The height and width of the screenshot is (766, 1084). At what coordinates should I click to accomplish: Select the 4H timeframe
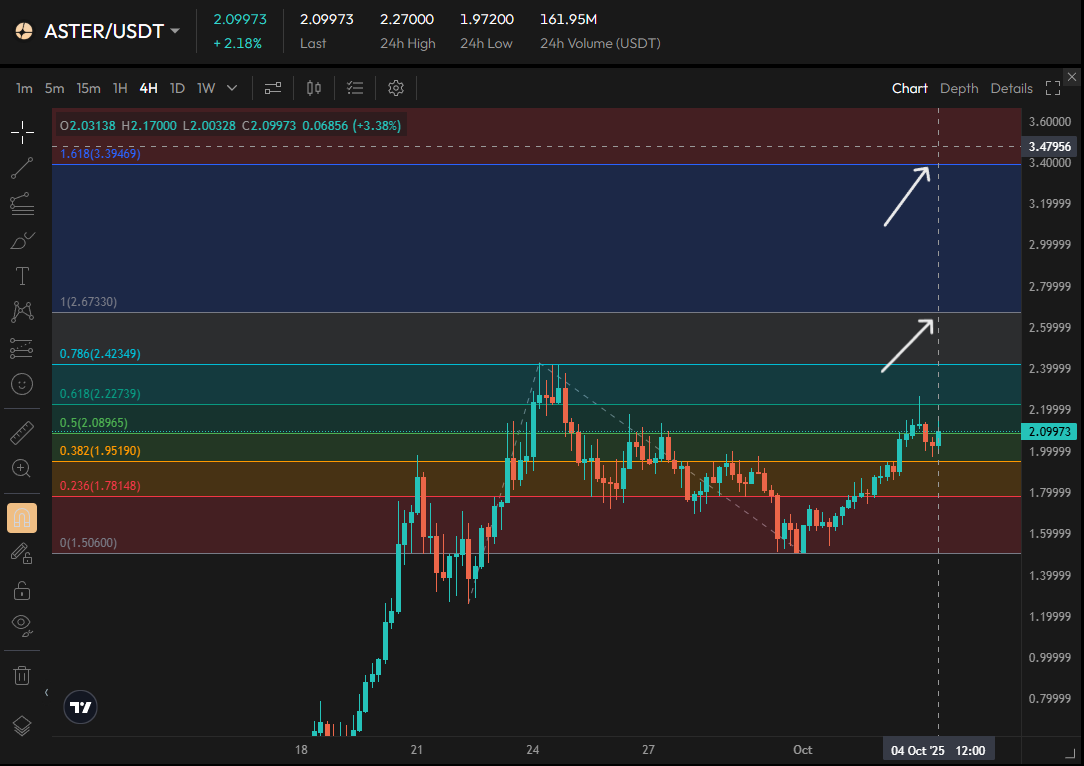pos(149,88)
